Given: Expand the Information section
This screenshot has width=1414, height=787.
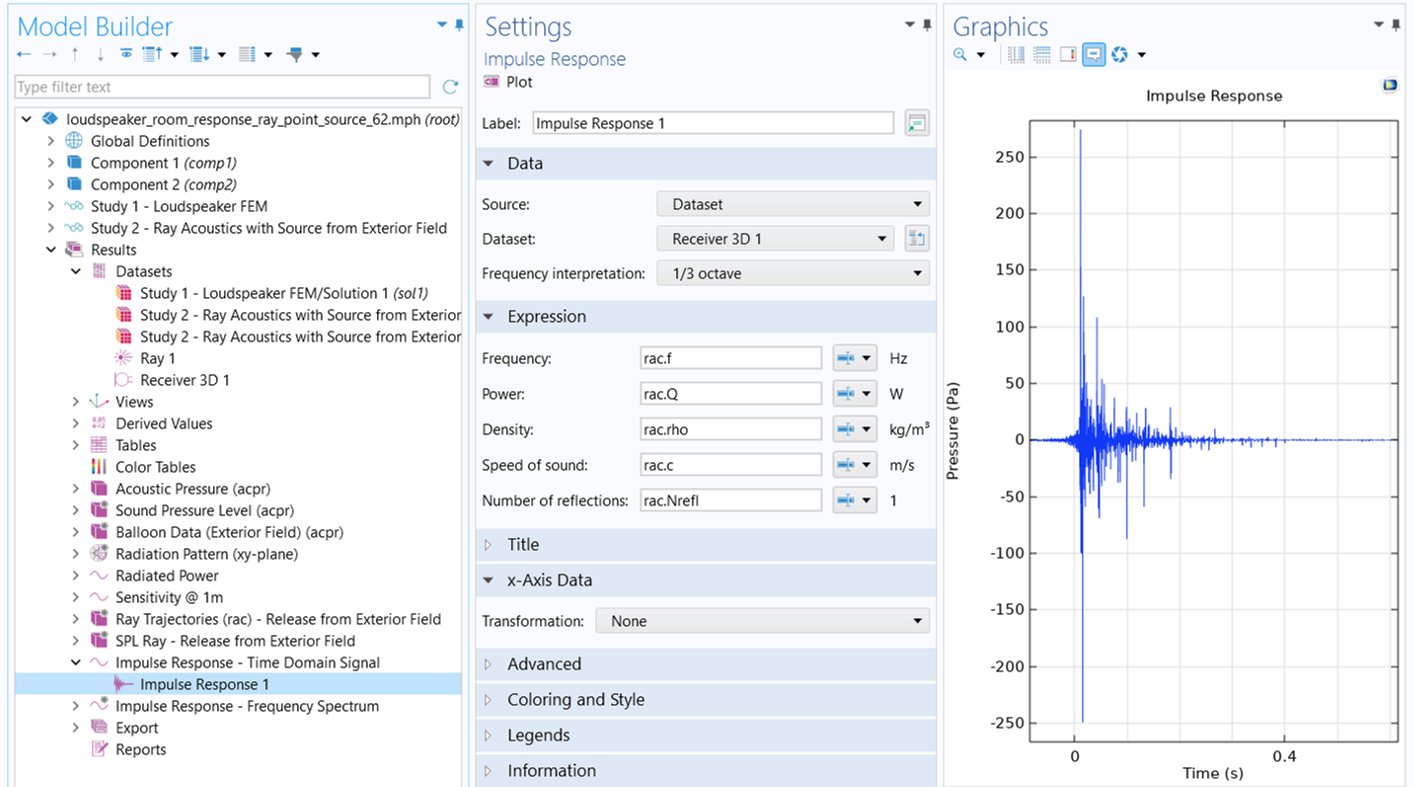Looking at the screenshot, I should click(x=489, y=771).
